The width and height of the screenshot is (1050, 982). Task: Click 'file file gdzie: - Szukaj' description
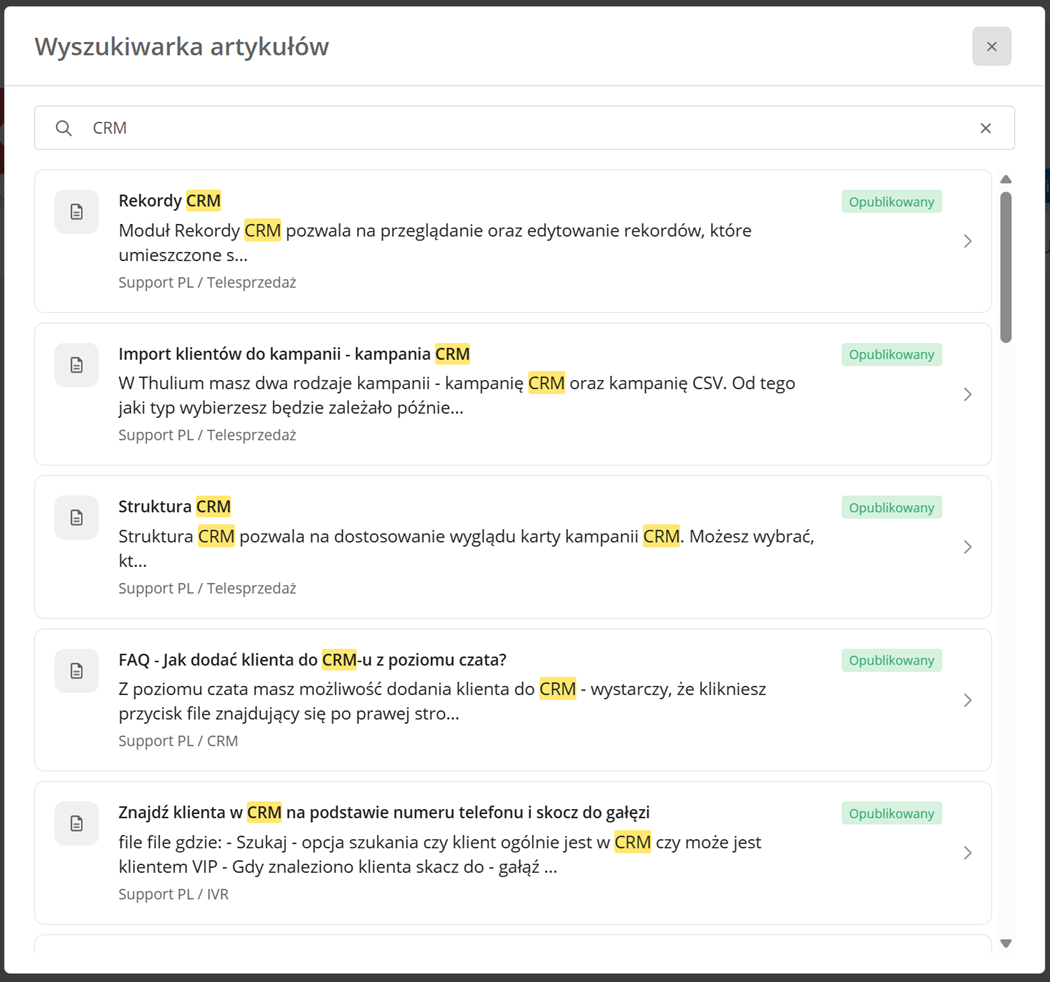pos(440,854)
